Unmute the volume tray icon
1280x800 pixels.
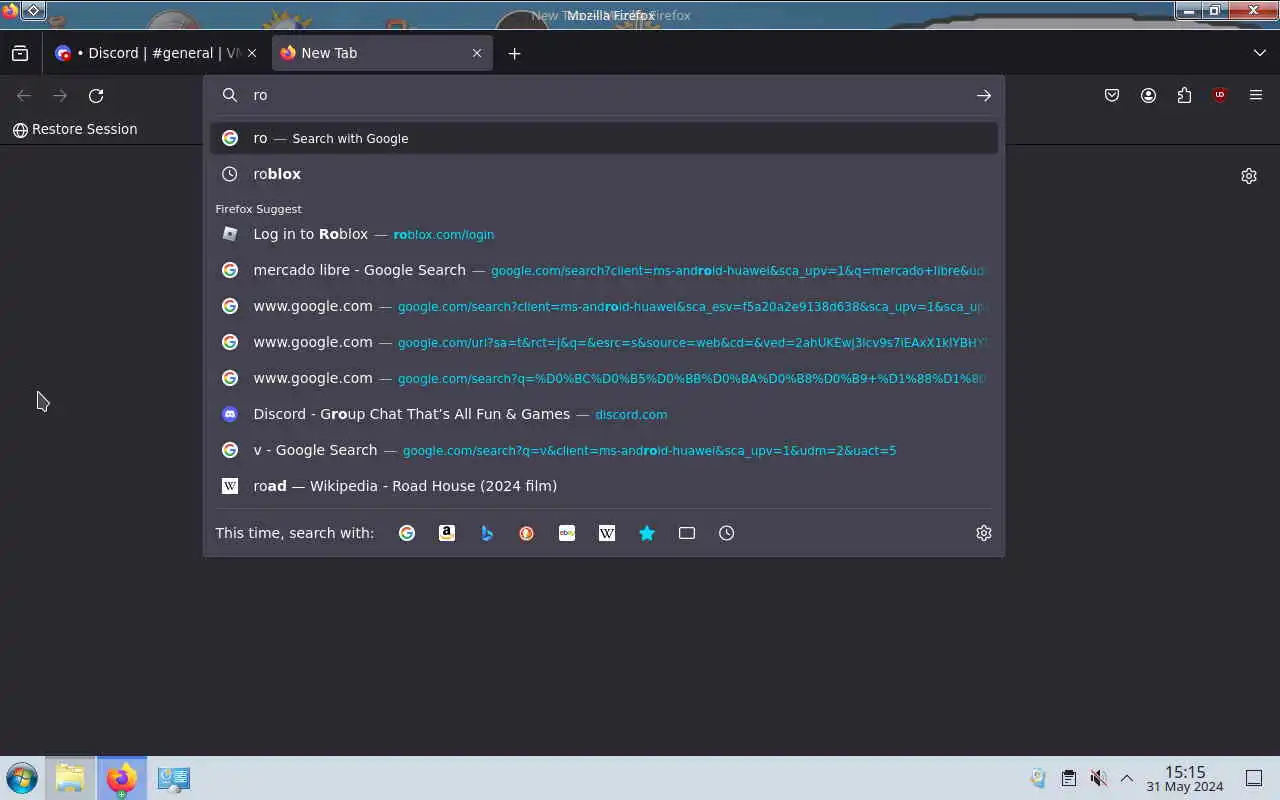pos(1098,778)
